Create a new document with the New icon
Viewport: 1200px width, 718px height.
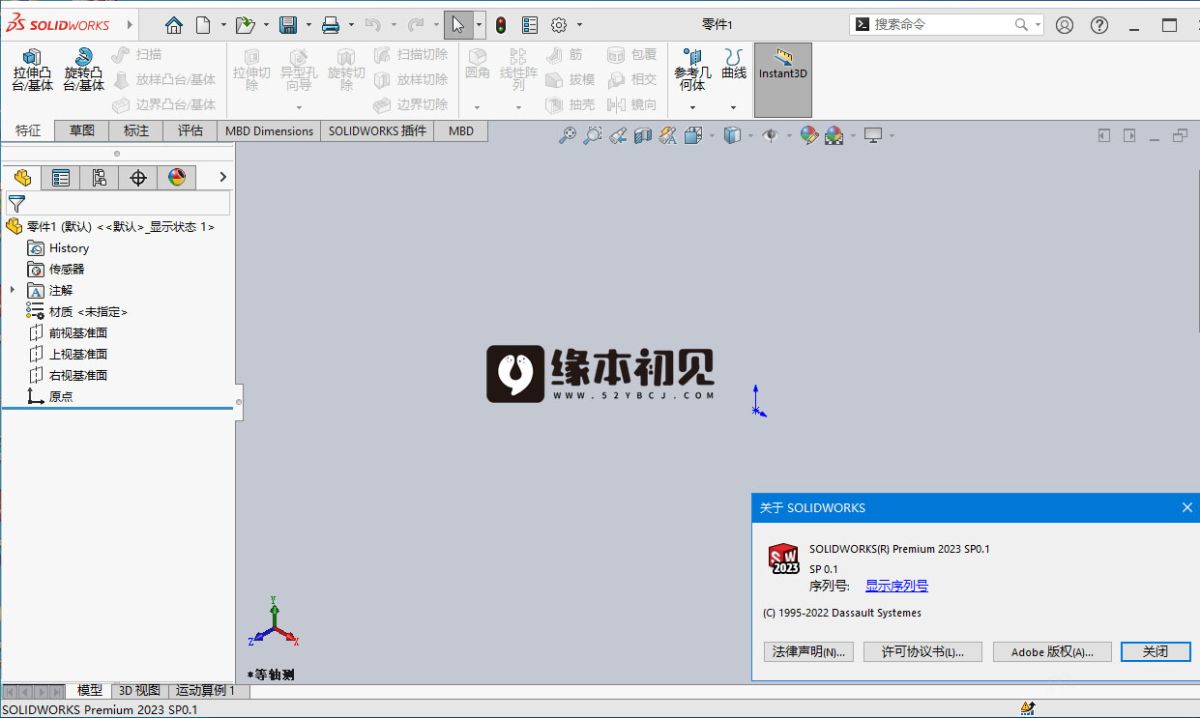(x=203, y=25)
